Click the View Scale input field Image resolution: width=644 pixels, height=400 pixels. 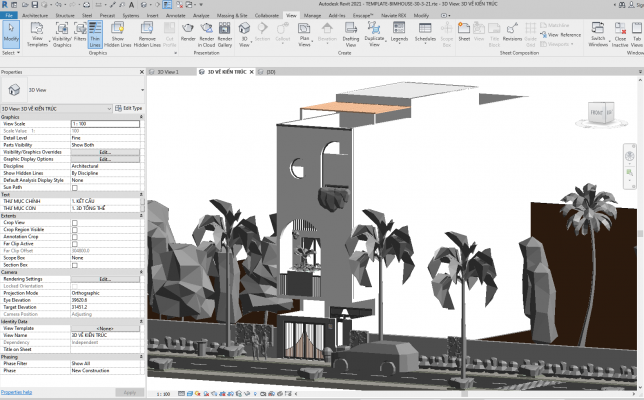(x=104, y=124)
